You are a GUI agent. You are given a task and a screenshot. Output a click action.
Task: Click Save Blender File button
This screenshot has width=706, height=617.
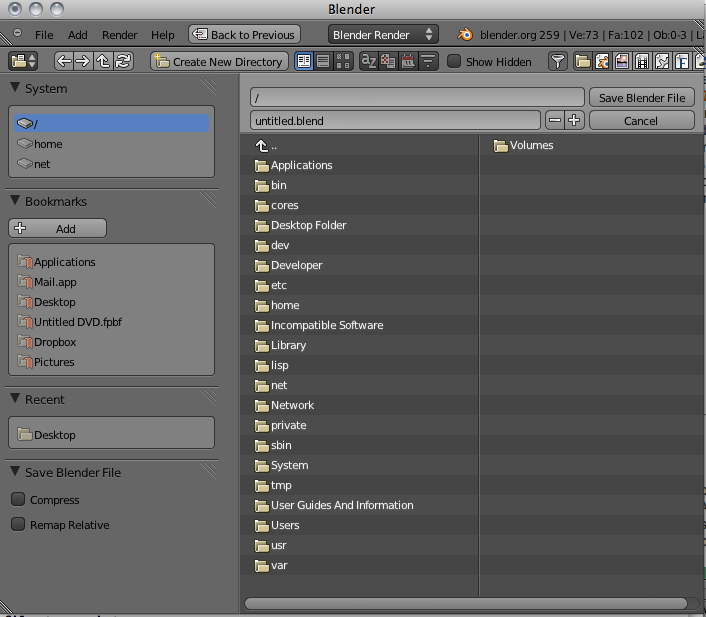(642, 97)
